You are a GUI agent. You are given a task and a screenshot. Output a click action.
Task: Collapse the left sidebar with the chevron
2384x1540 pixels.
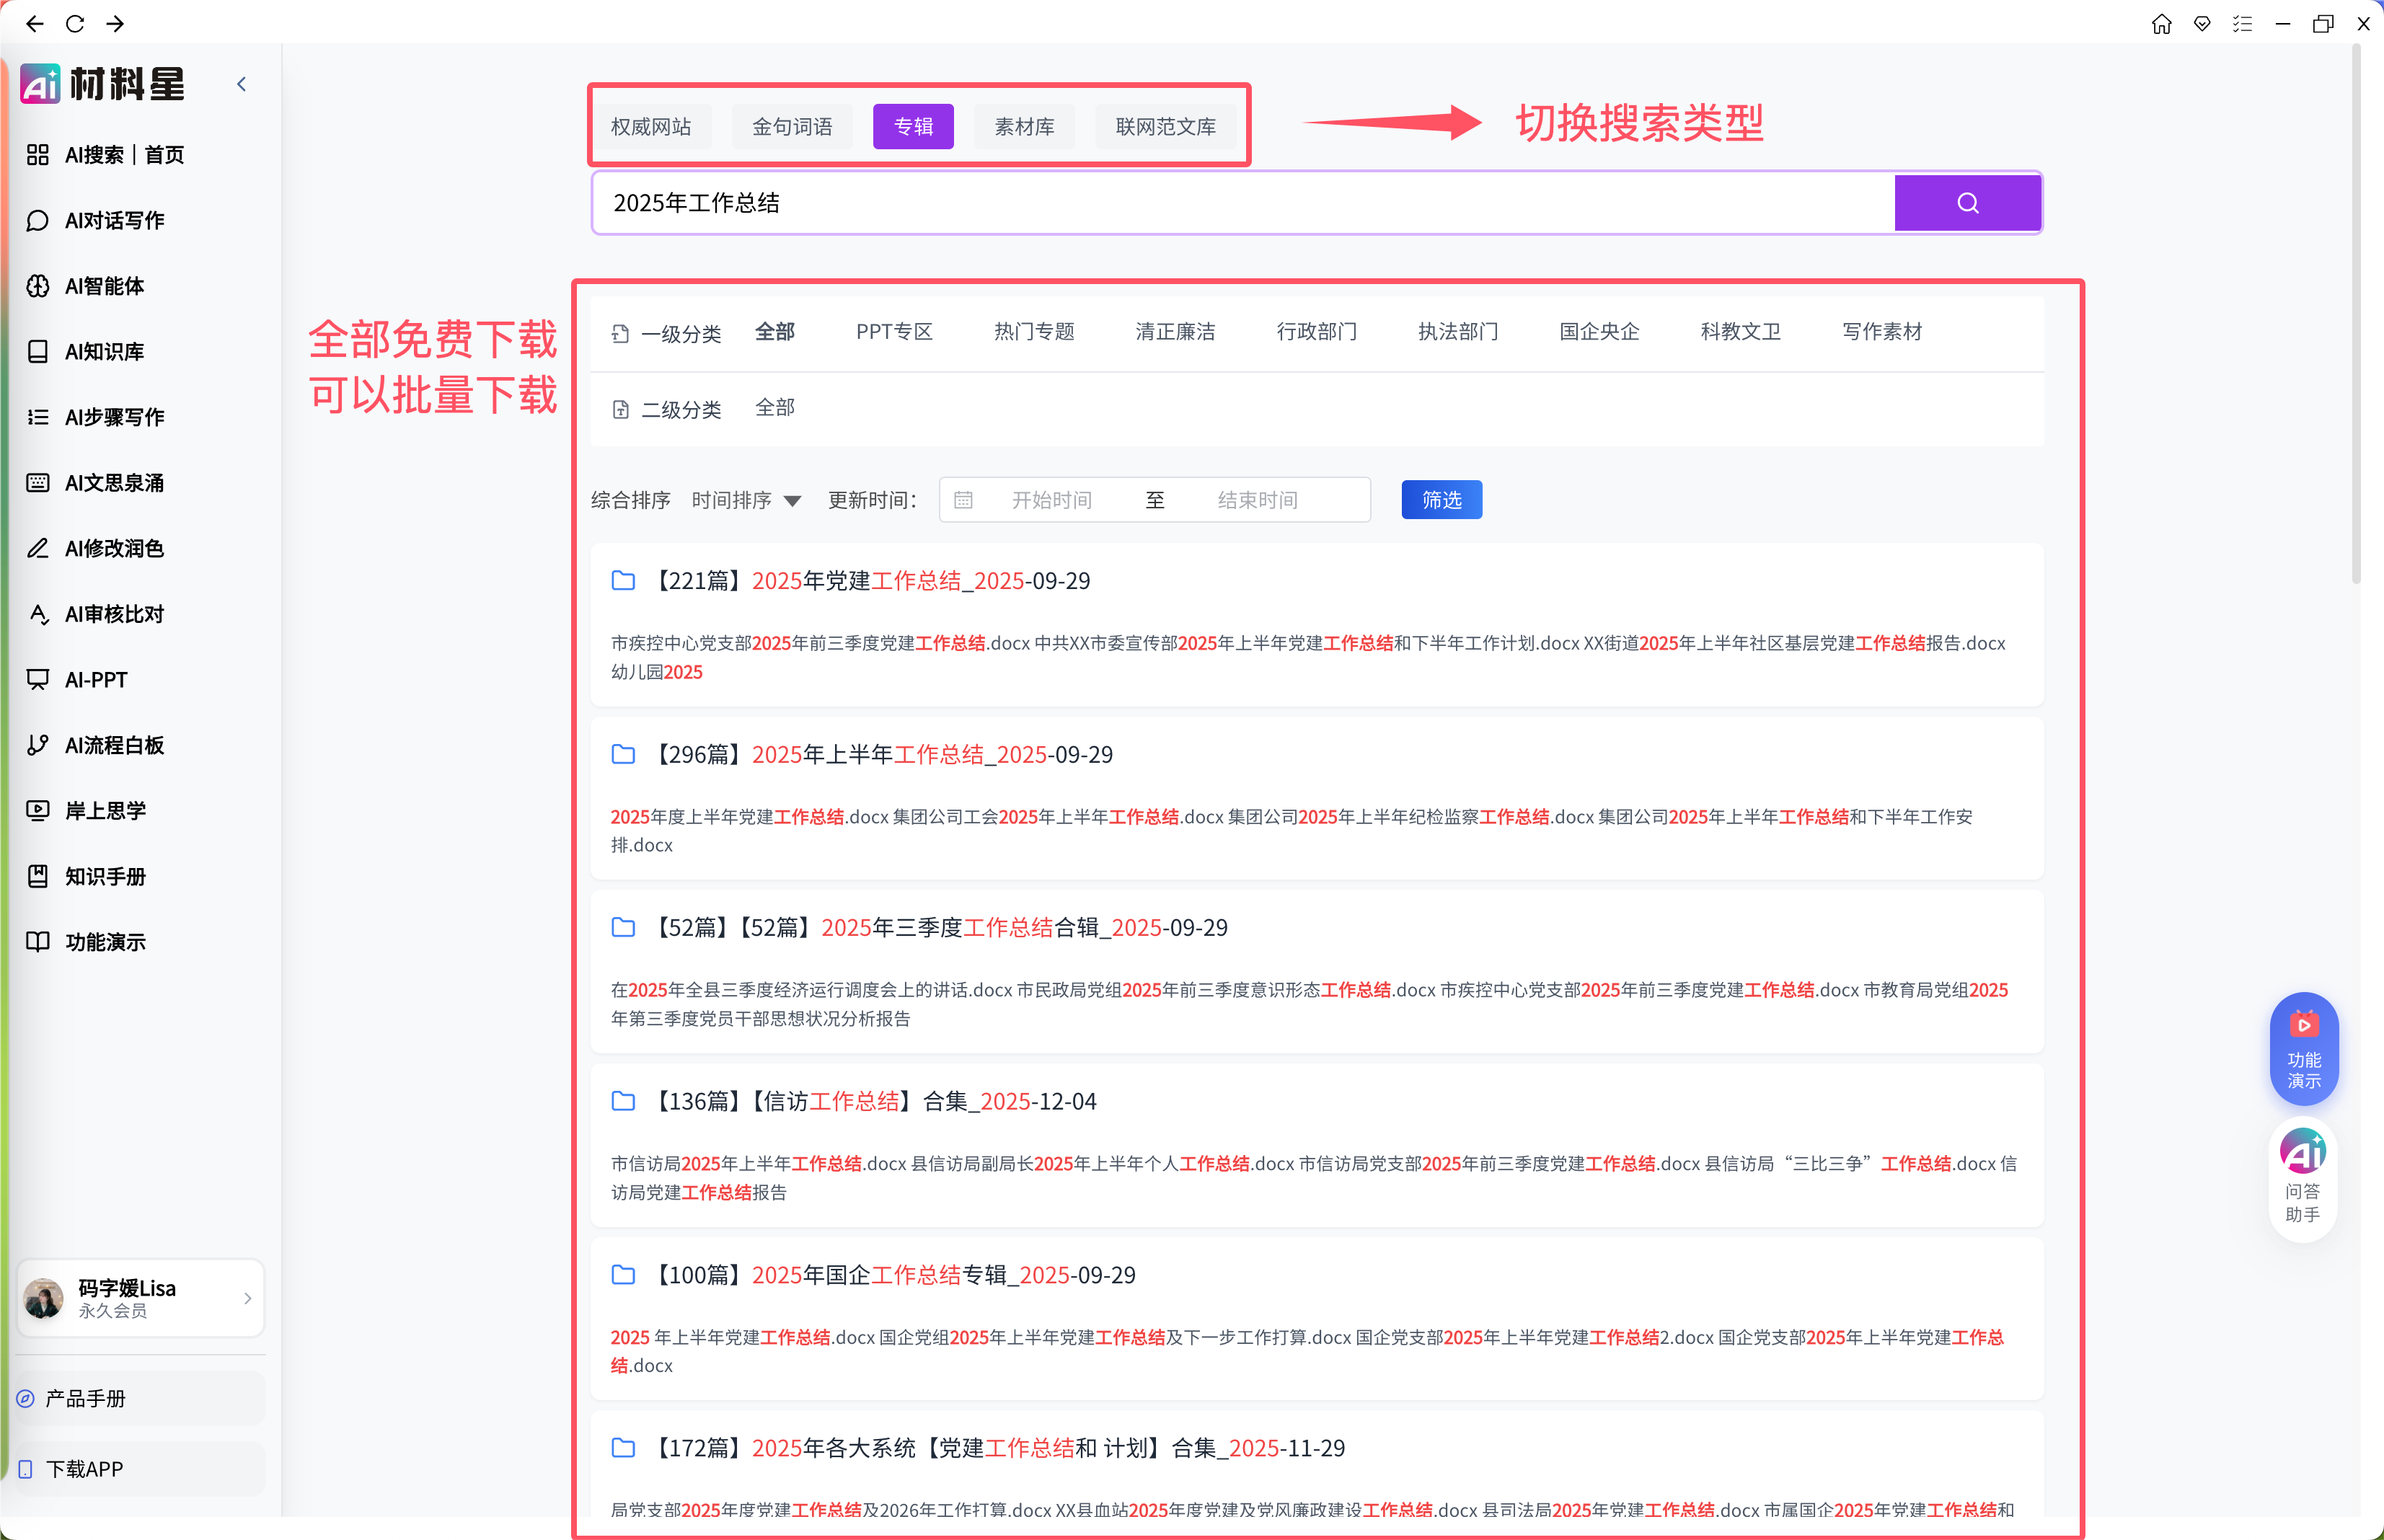coord(240,84)
